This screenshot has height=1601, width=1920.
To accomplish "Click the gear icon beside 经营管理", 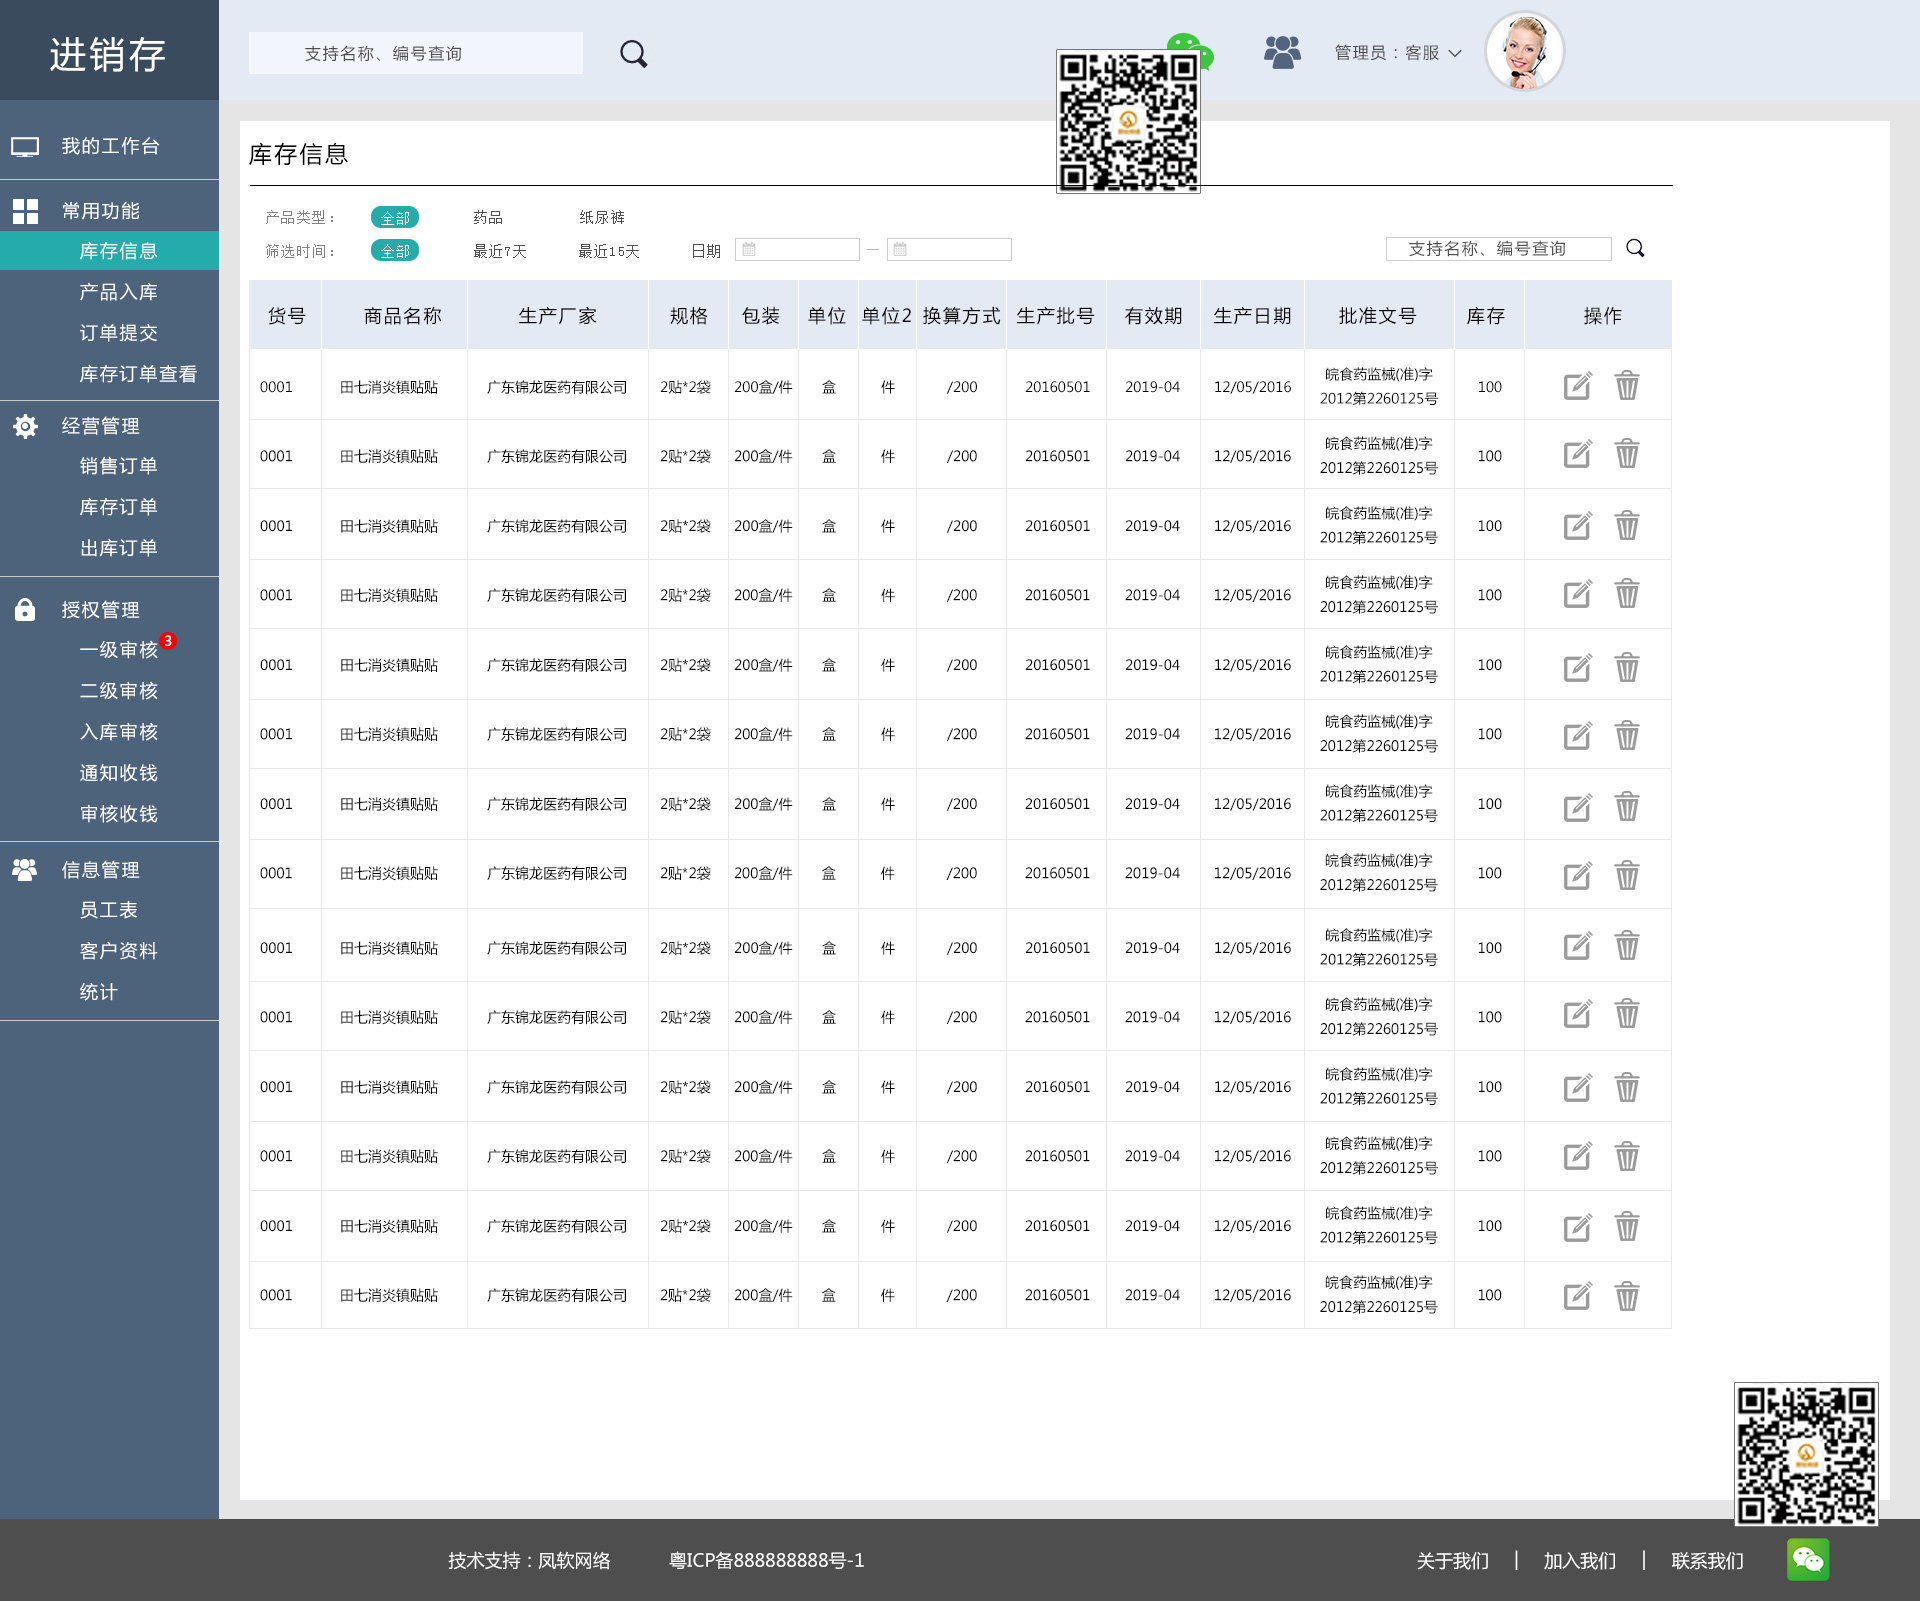I will coord(25,426).
